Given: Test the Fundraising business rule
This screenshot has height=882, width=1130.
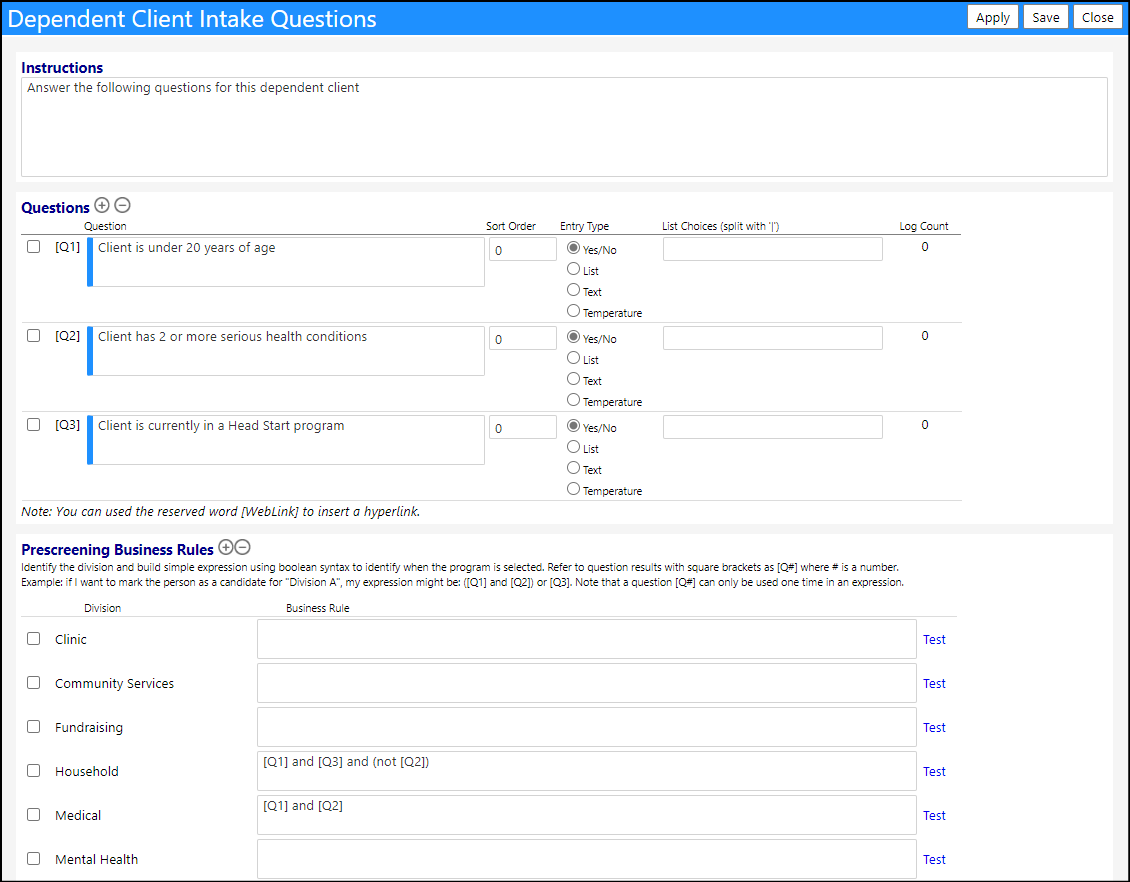Looking at the screenshot, I should click(x=934, y=727).
